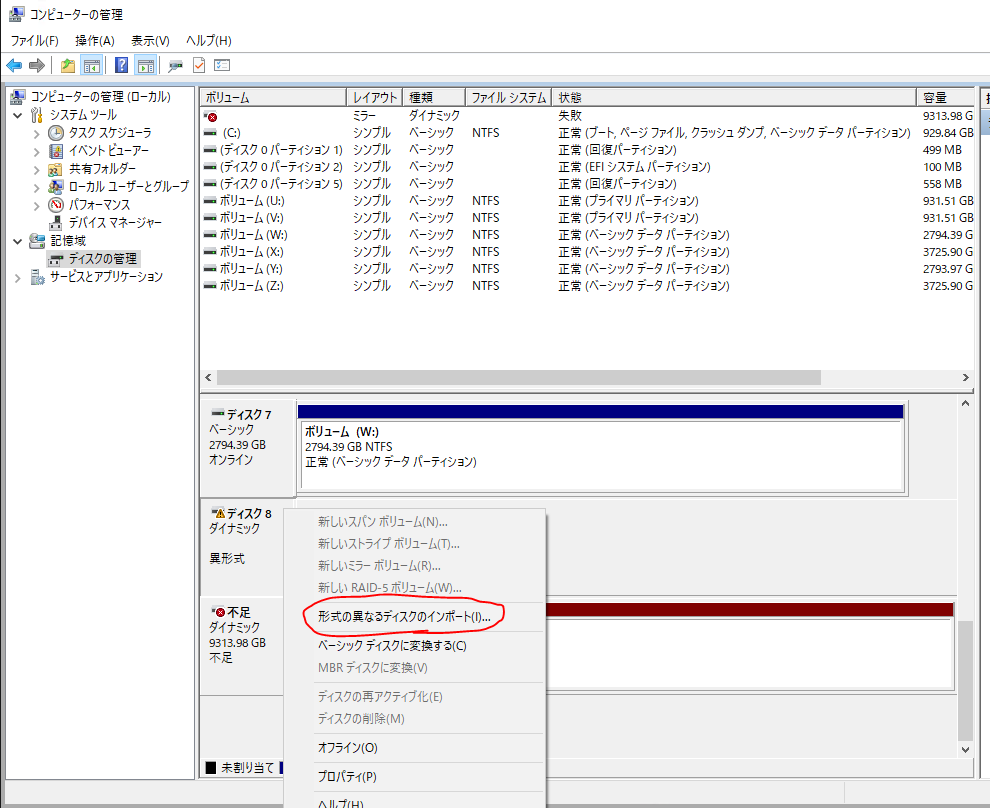Click the 失敗 status cell of mirror volume

(570, 116)
